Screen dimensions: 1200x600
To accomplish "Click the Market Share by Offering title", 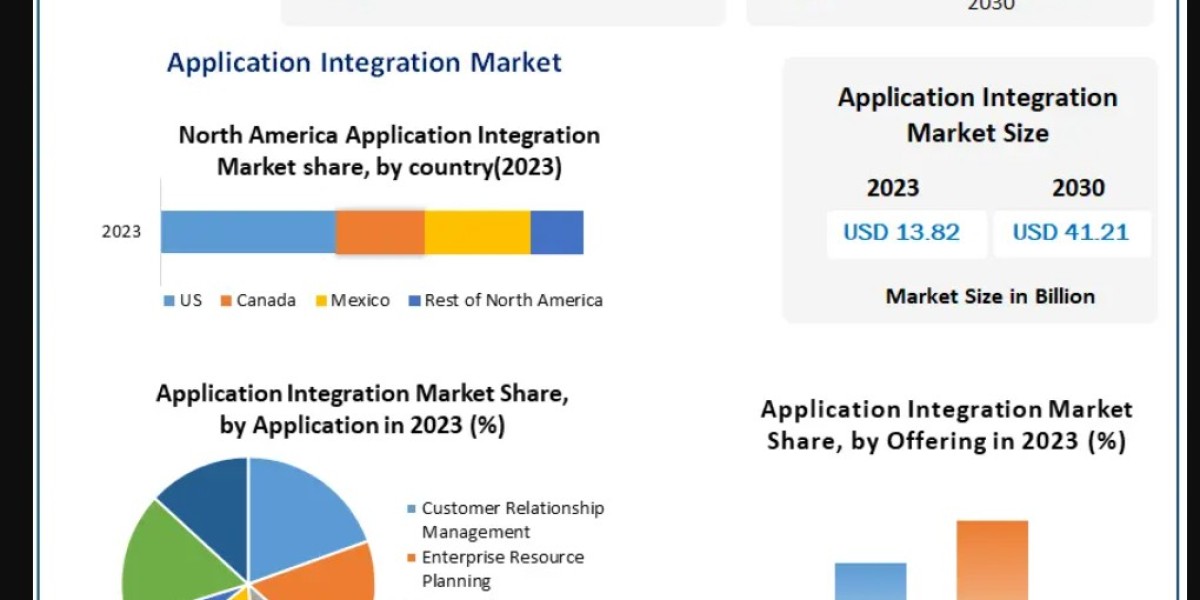I will tap(947, 425).
